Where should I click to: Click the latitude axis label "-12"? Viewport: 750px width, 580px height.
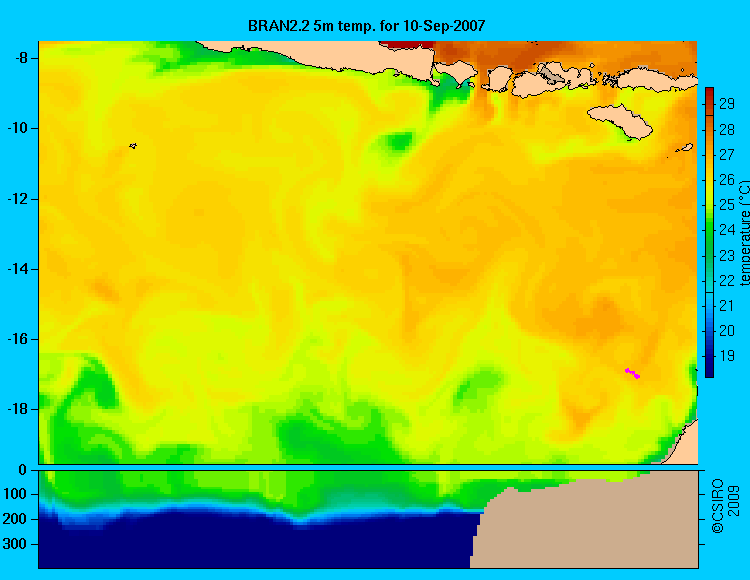[x=17, y=198]
